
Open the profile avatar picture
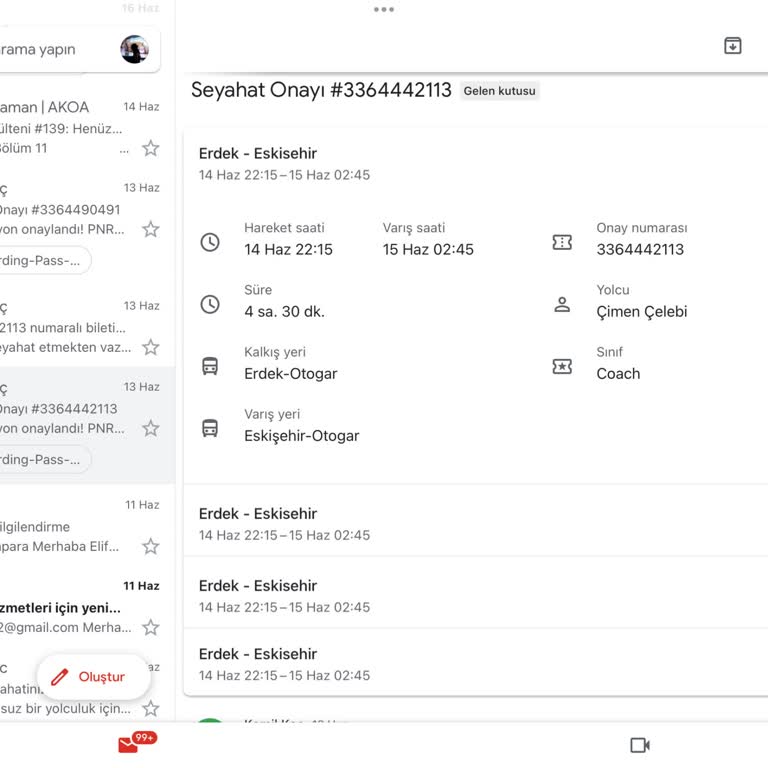(x=134, y=49)
